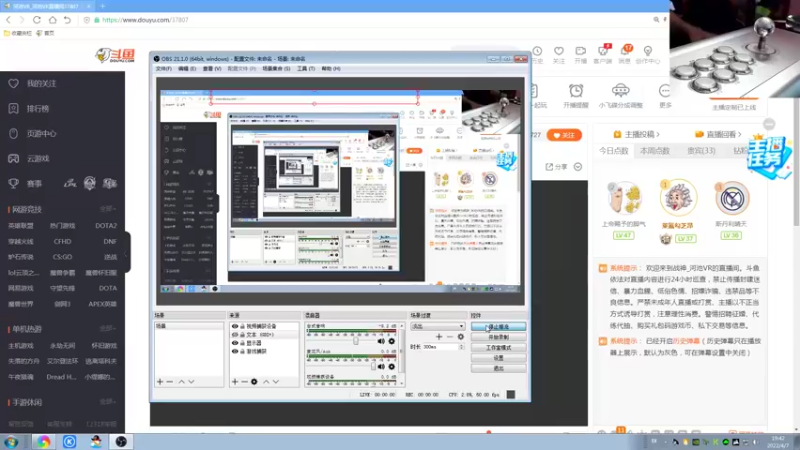Switch to 贵宾(33) tab
The height and width of the screenshot is (450, 800).
click(701, 151)
